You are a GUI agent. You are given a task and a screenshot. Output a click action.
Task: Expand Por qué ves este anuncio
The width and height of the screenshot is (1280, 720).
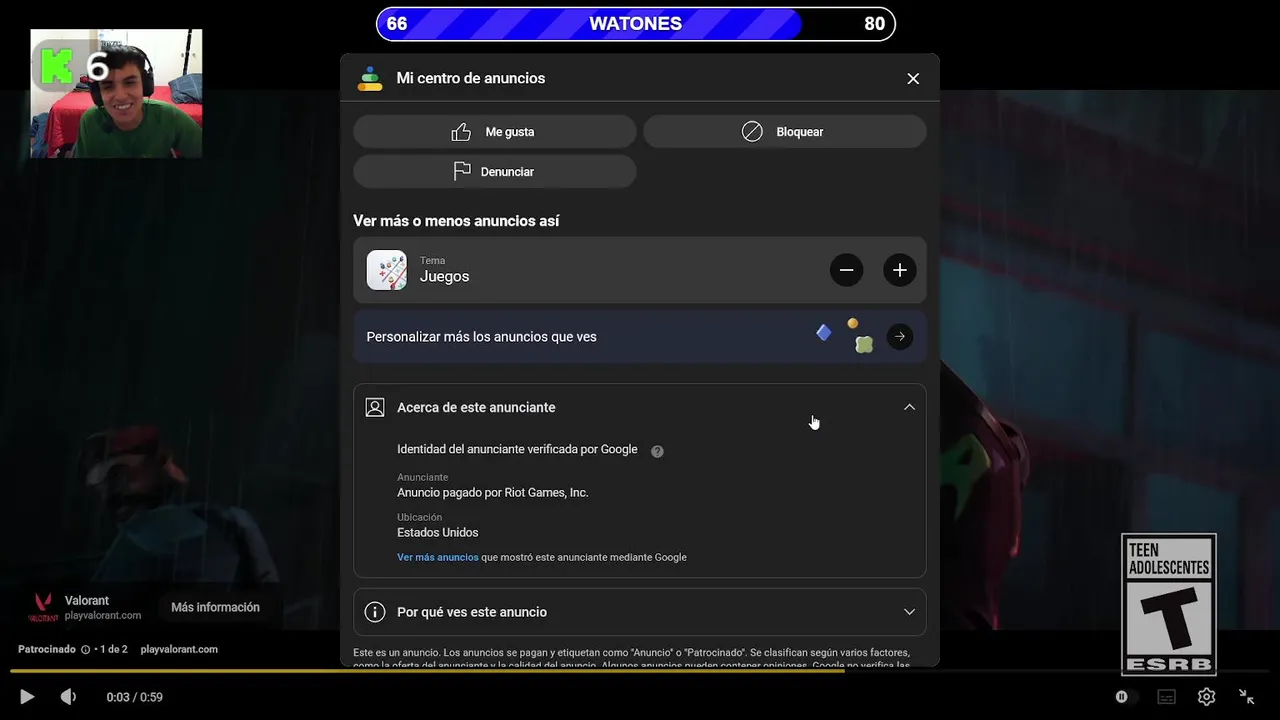(640, 612)
